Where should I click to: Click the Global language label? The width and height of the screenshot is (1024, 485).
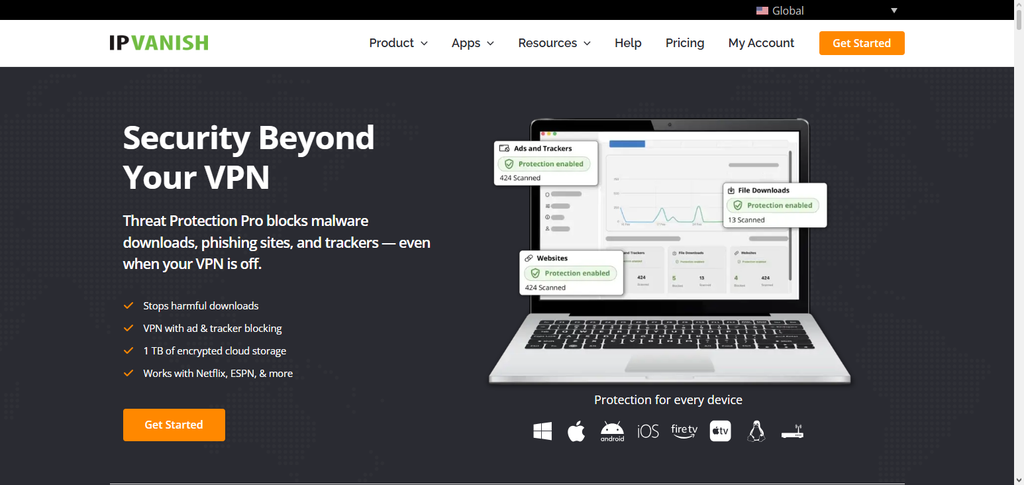coord(788,10)
